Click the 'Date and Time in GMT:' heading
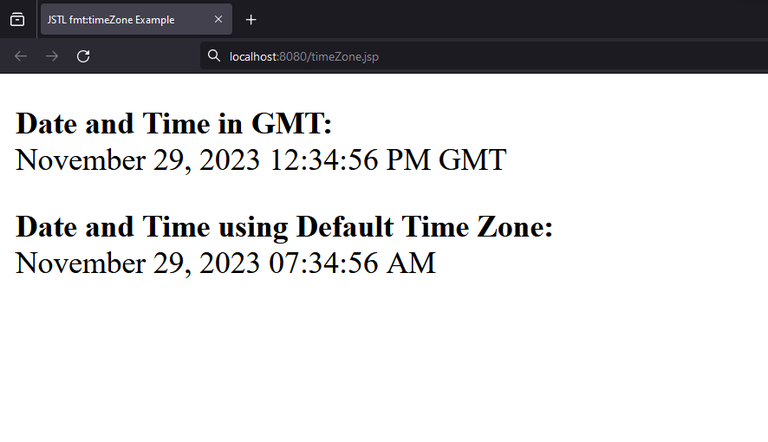This screenshot has height=442, width=768. pyautogui.click(x=174, y=124)
